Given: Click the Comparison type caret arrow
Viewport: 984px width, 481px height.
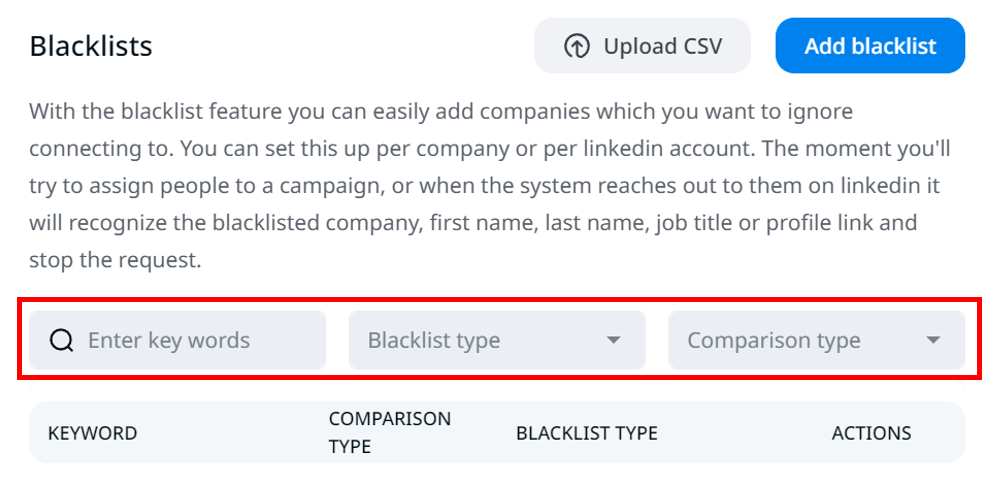Looking at the screenshot, I should 933,340.
